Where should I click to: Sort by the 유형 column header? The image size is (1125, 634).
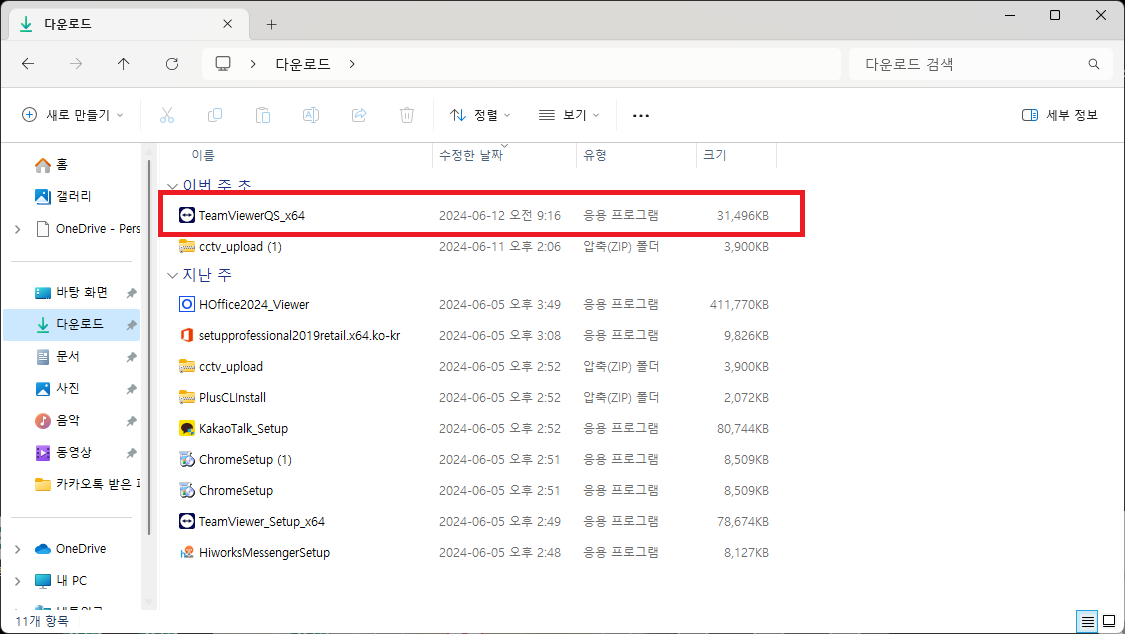595,155
